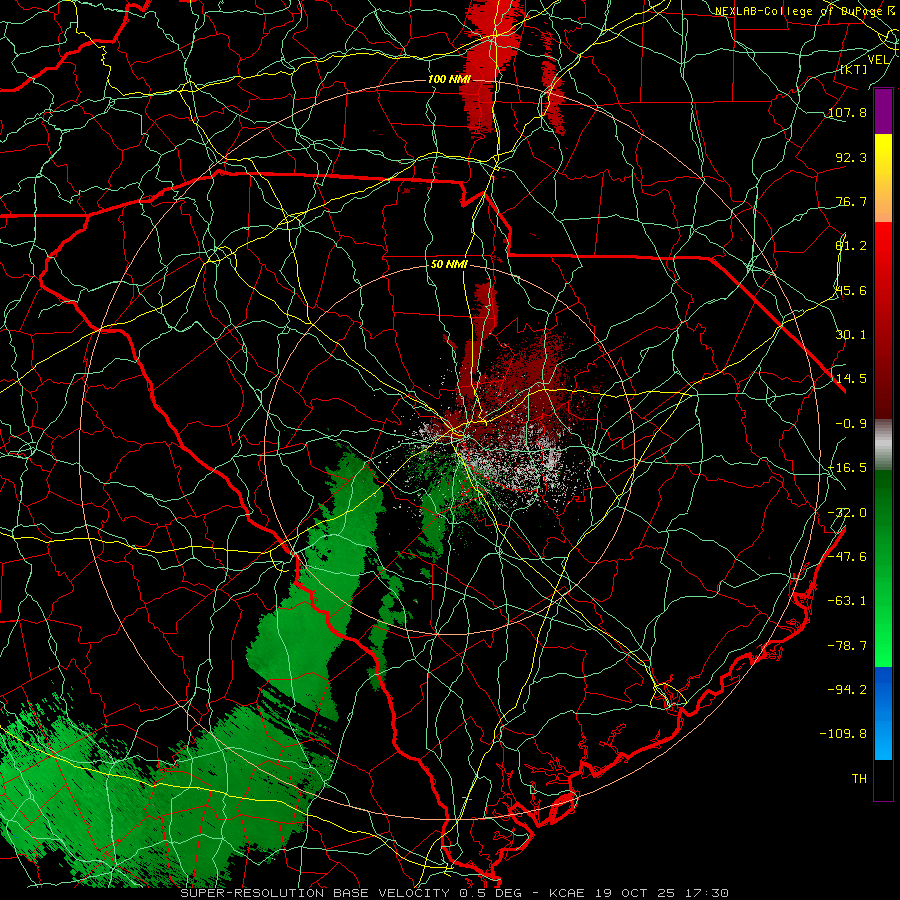Click the 100 NMI range ring label
Image resolution: width=900 pixels, height=900 pixels.
tap(449, 79)
